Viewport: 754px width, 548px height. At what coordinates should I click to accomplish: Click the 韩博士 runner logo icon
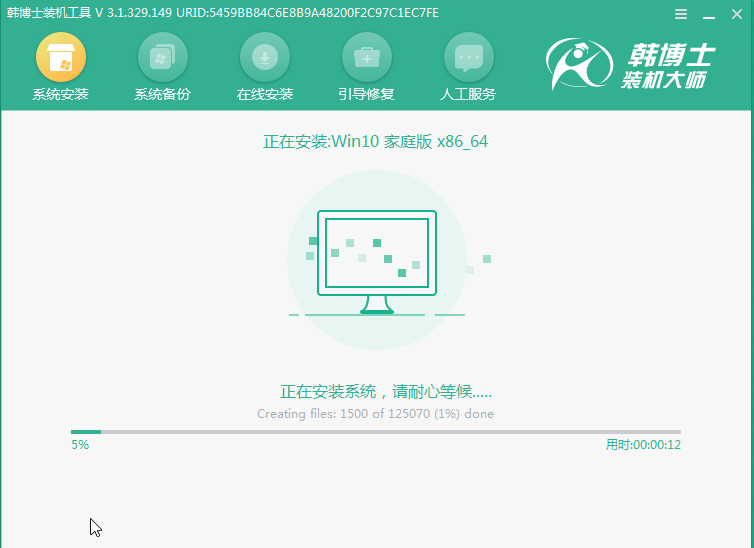[x=578, y=66]
